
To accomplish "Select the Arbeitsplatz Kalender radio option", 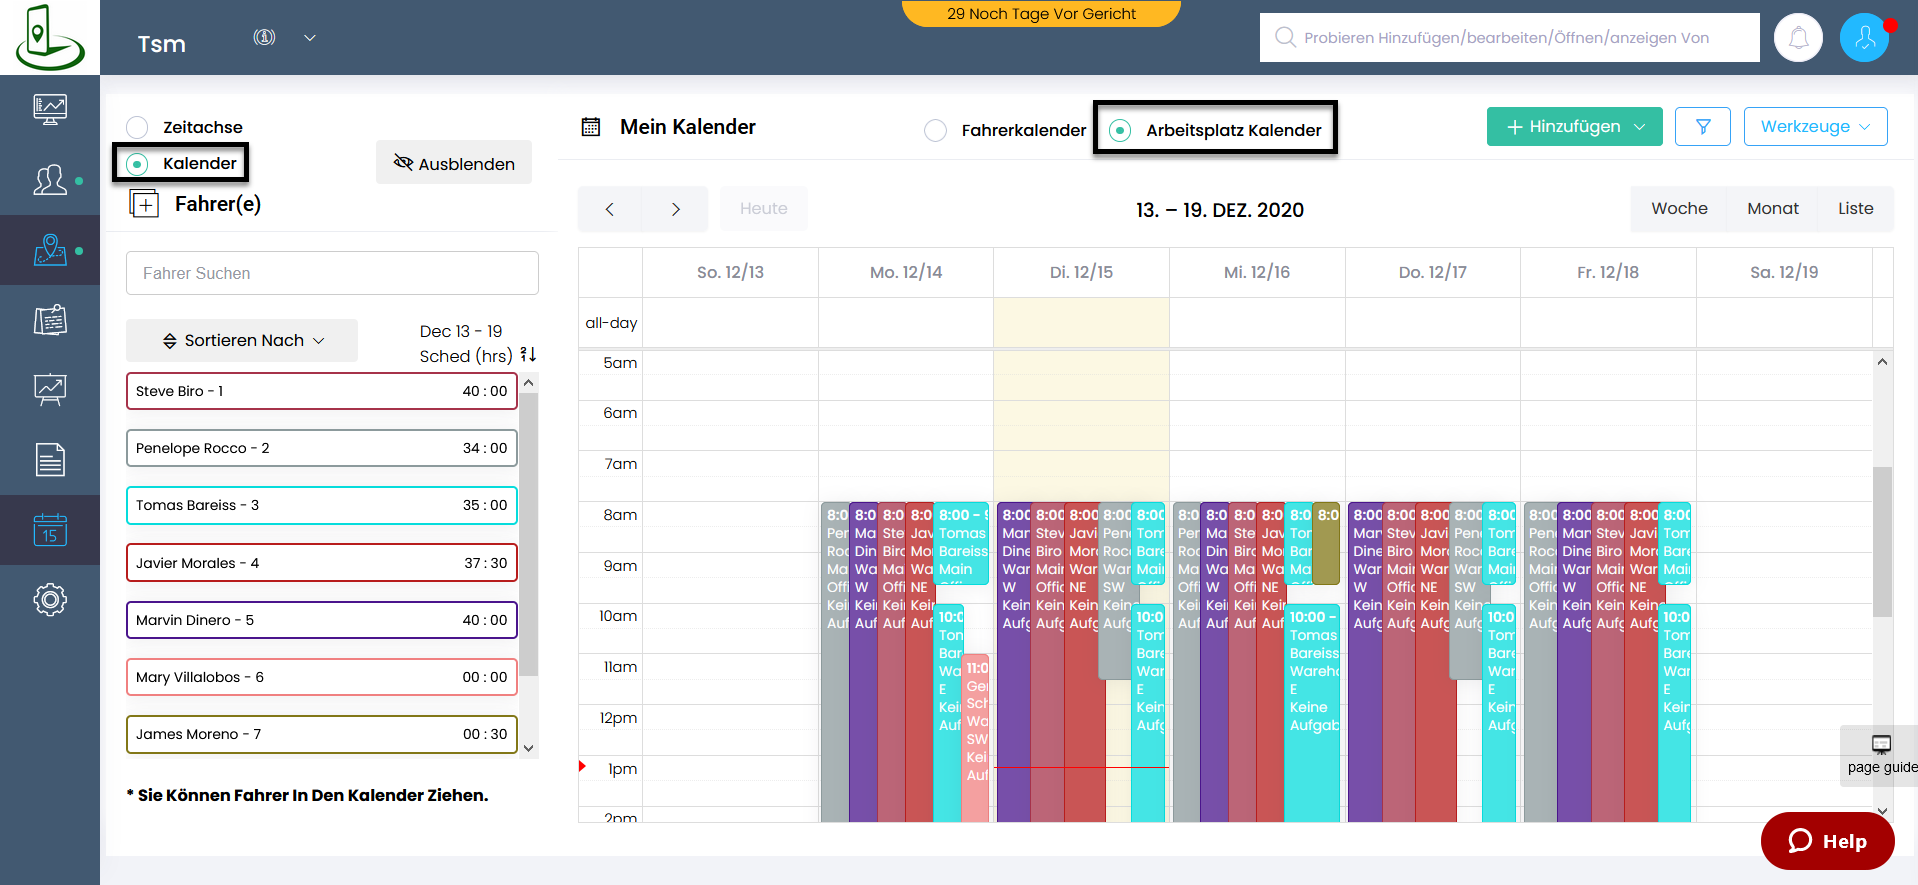I will [x=1121, y=131].
